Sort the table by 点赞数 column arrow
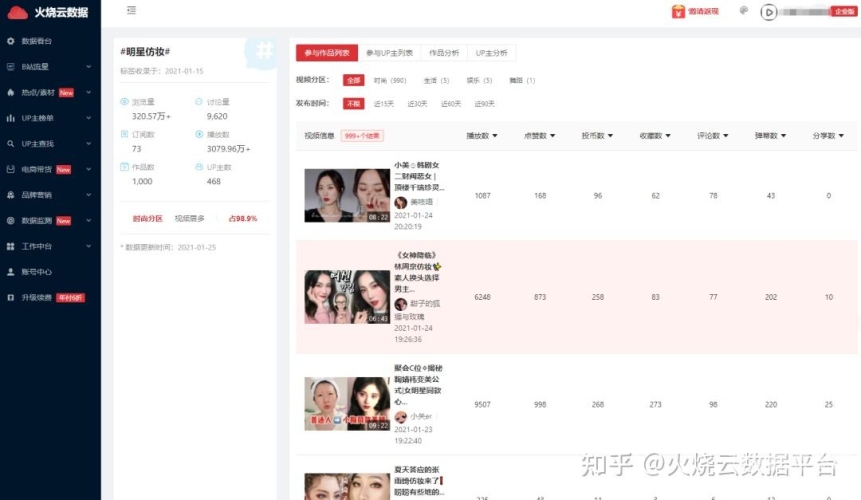861x500 pixels. pos(552,136)
